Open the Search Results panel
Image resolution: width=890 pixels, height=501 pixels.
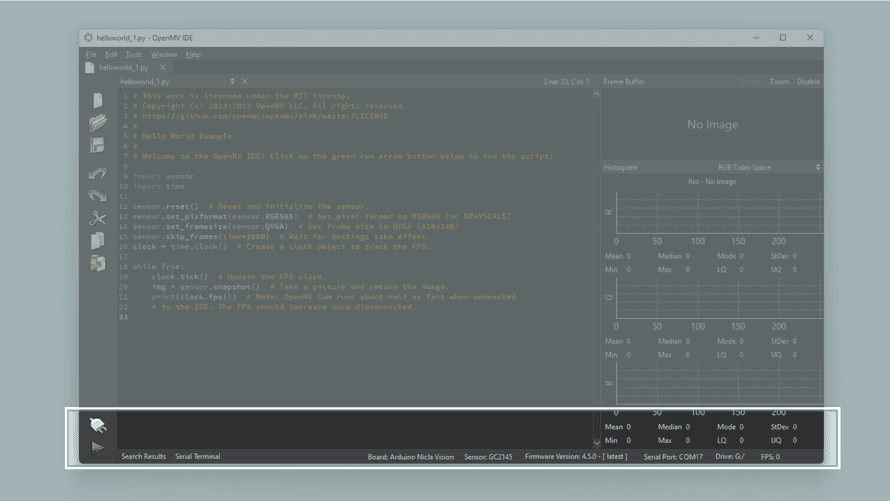(144, 456)
